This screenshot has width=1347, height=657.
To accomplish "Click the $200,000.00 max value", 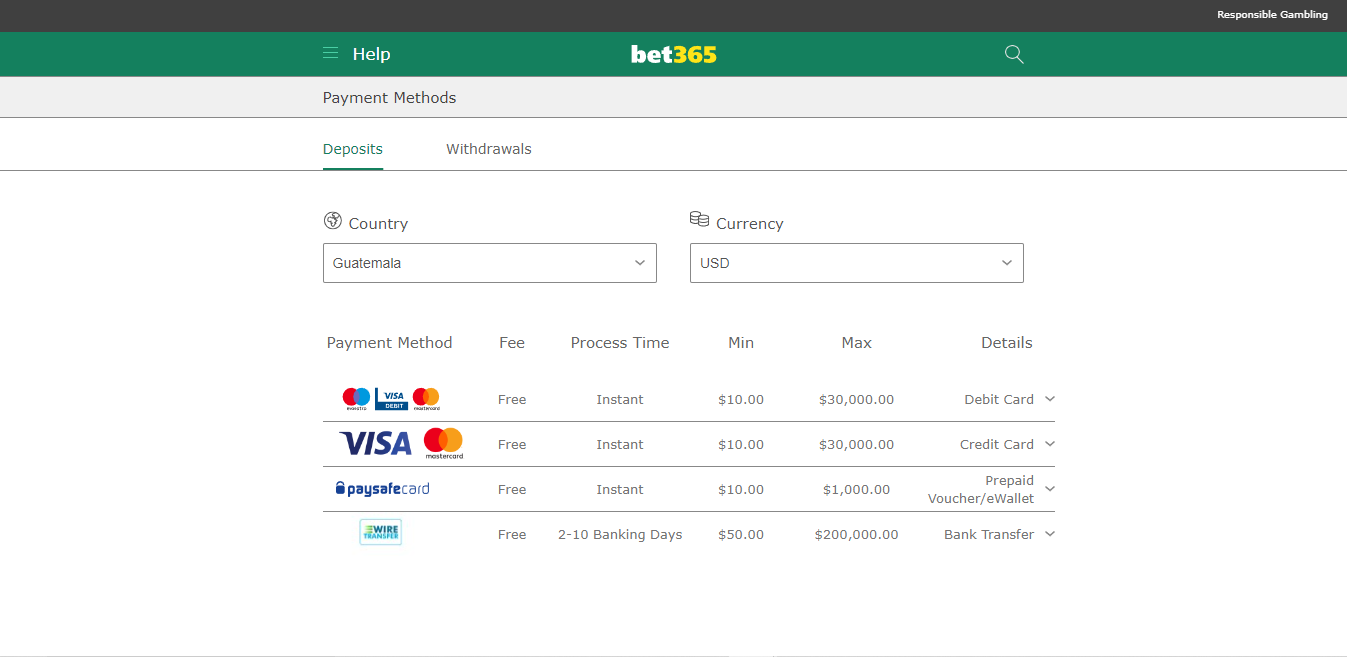I will click(857, 534).
